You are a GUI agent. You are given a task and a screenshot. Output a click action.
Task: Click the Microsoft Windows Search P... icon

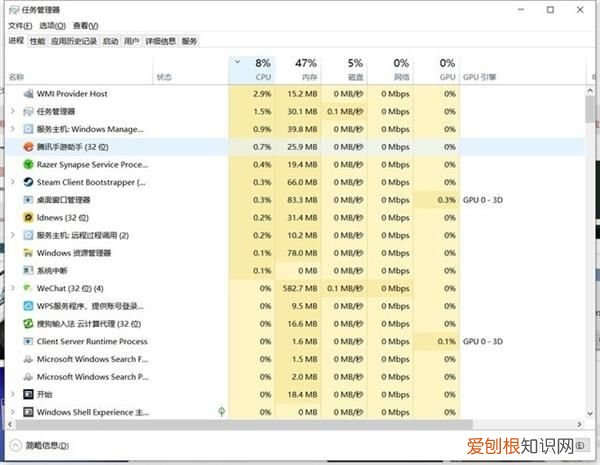28,377
